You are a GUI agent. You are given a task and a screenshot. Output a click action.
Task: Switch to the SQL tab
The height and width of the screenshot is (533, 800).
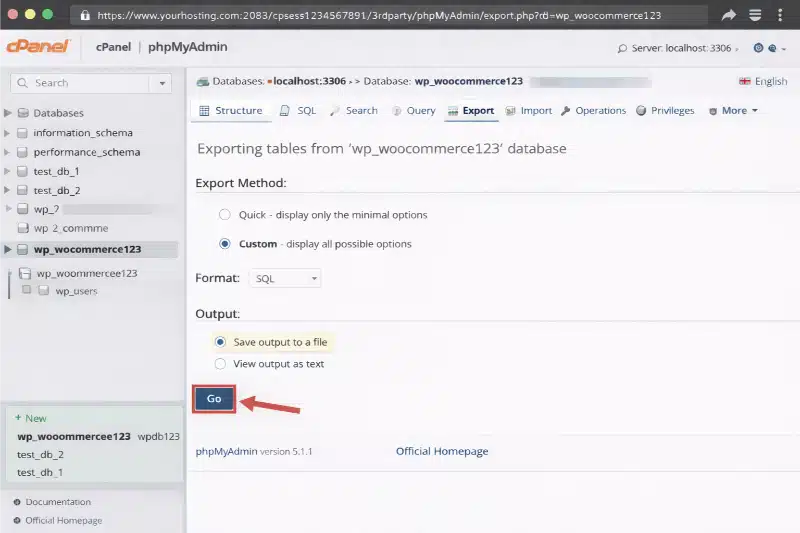(298, 111)
